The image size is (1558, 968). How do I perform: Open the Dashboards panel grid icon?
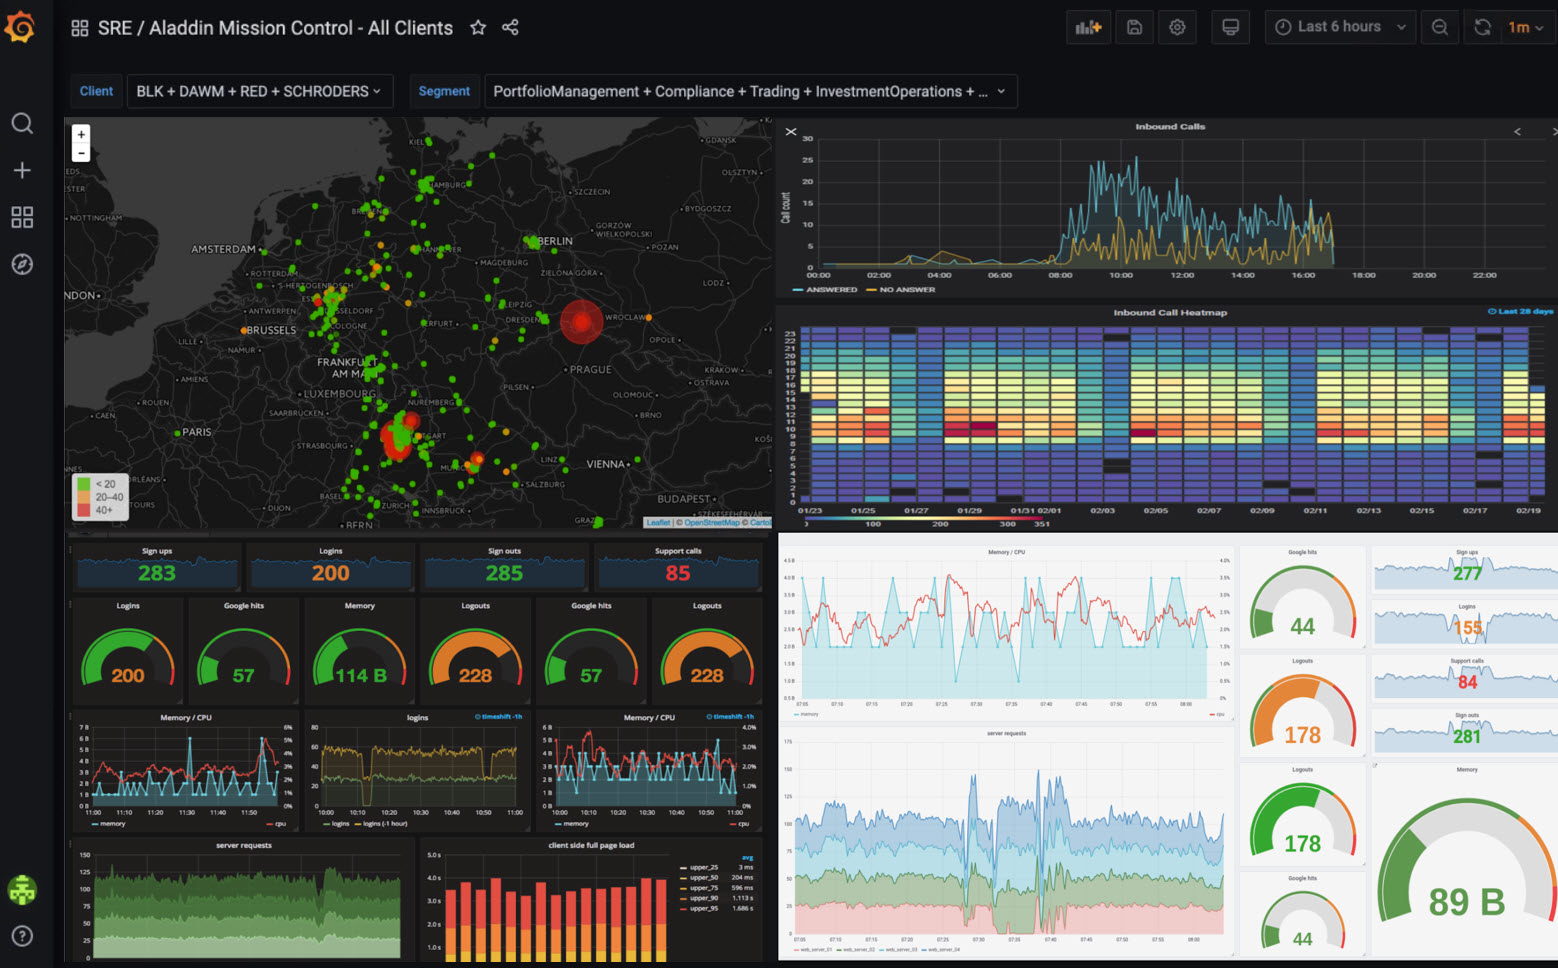[22, 217]
